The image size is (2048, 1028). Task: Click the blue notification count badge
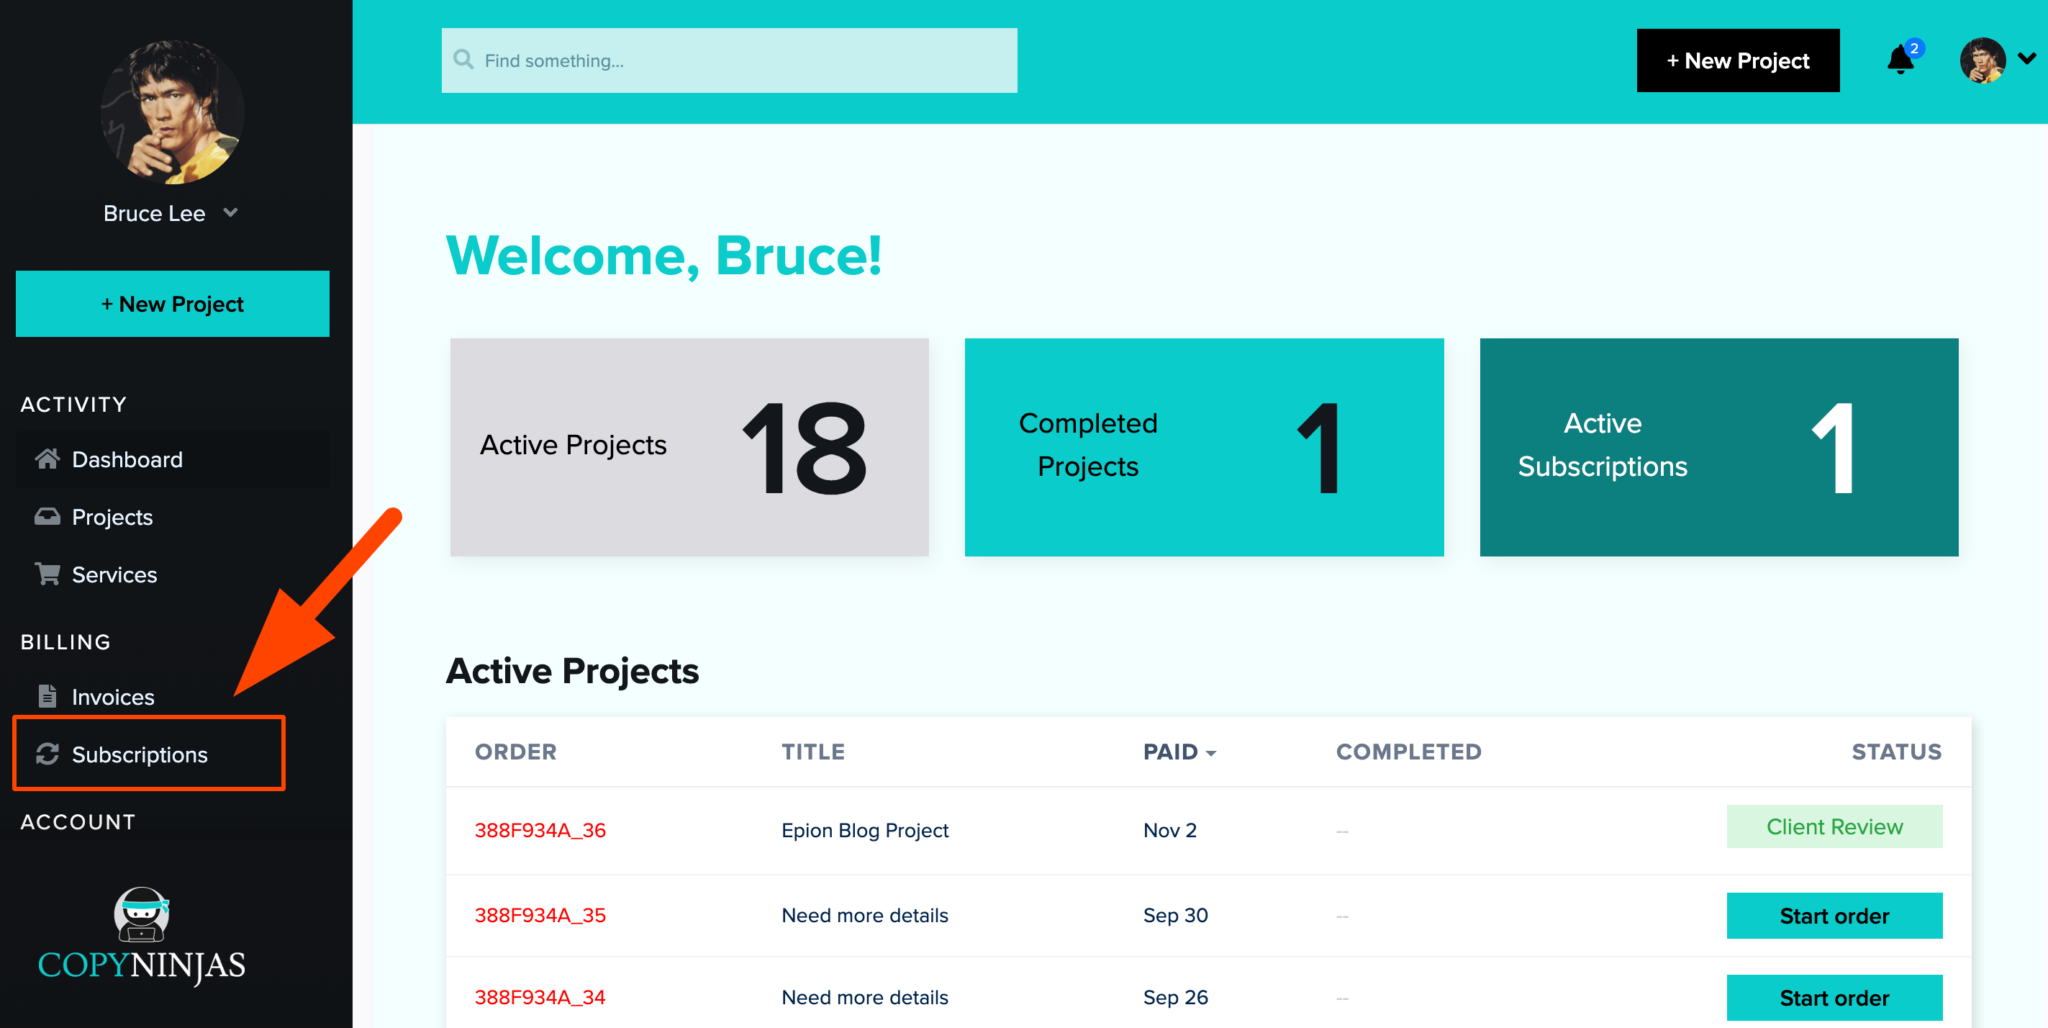pos(1914,48)
